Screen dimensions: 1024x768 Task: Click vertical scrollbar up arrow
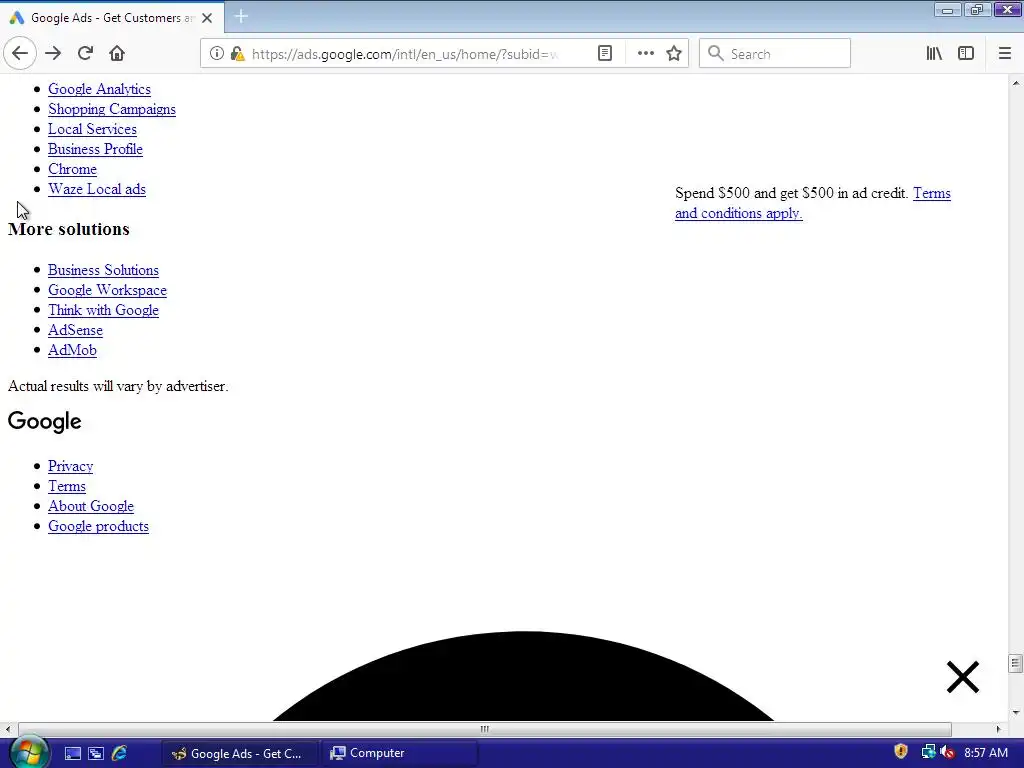(x=1016, y=82)
